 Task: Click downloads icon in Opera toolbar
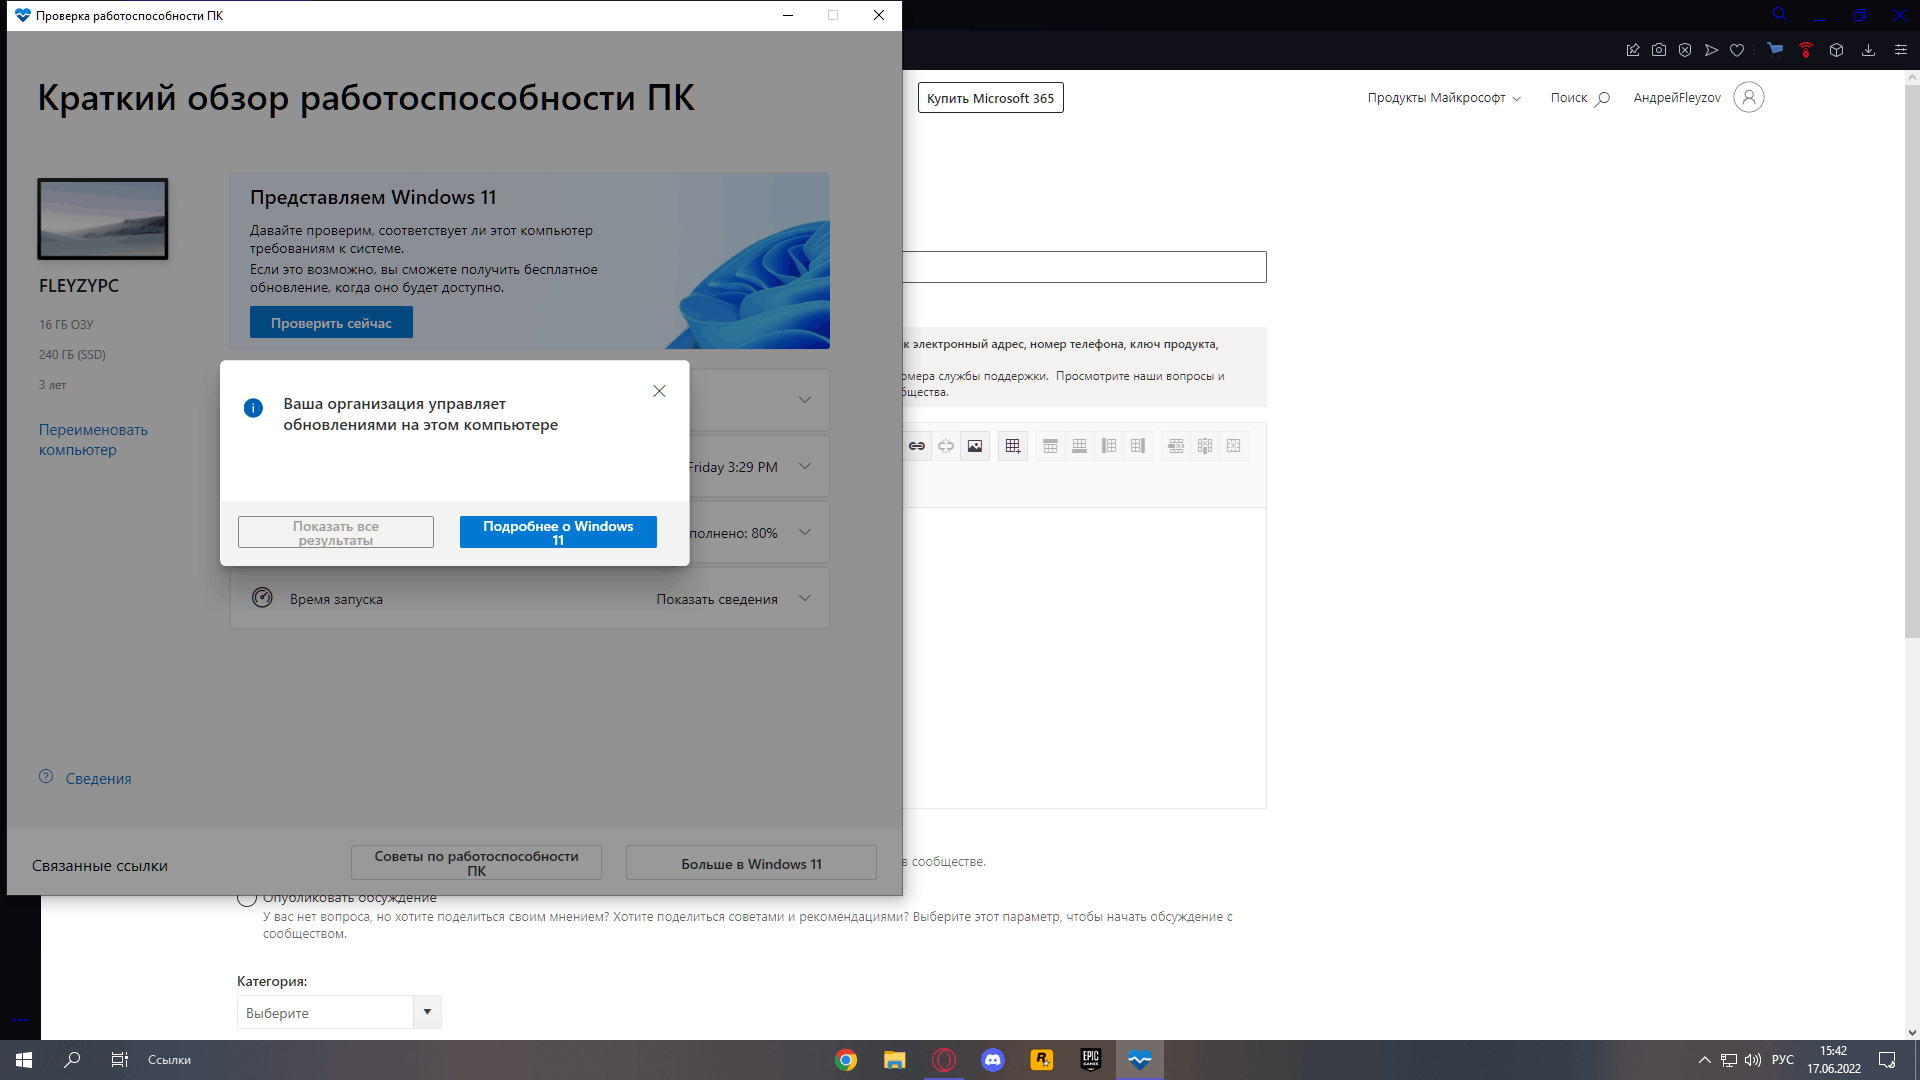pos(1868,50)
